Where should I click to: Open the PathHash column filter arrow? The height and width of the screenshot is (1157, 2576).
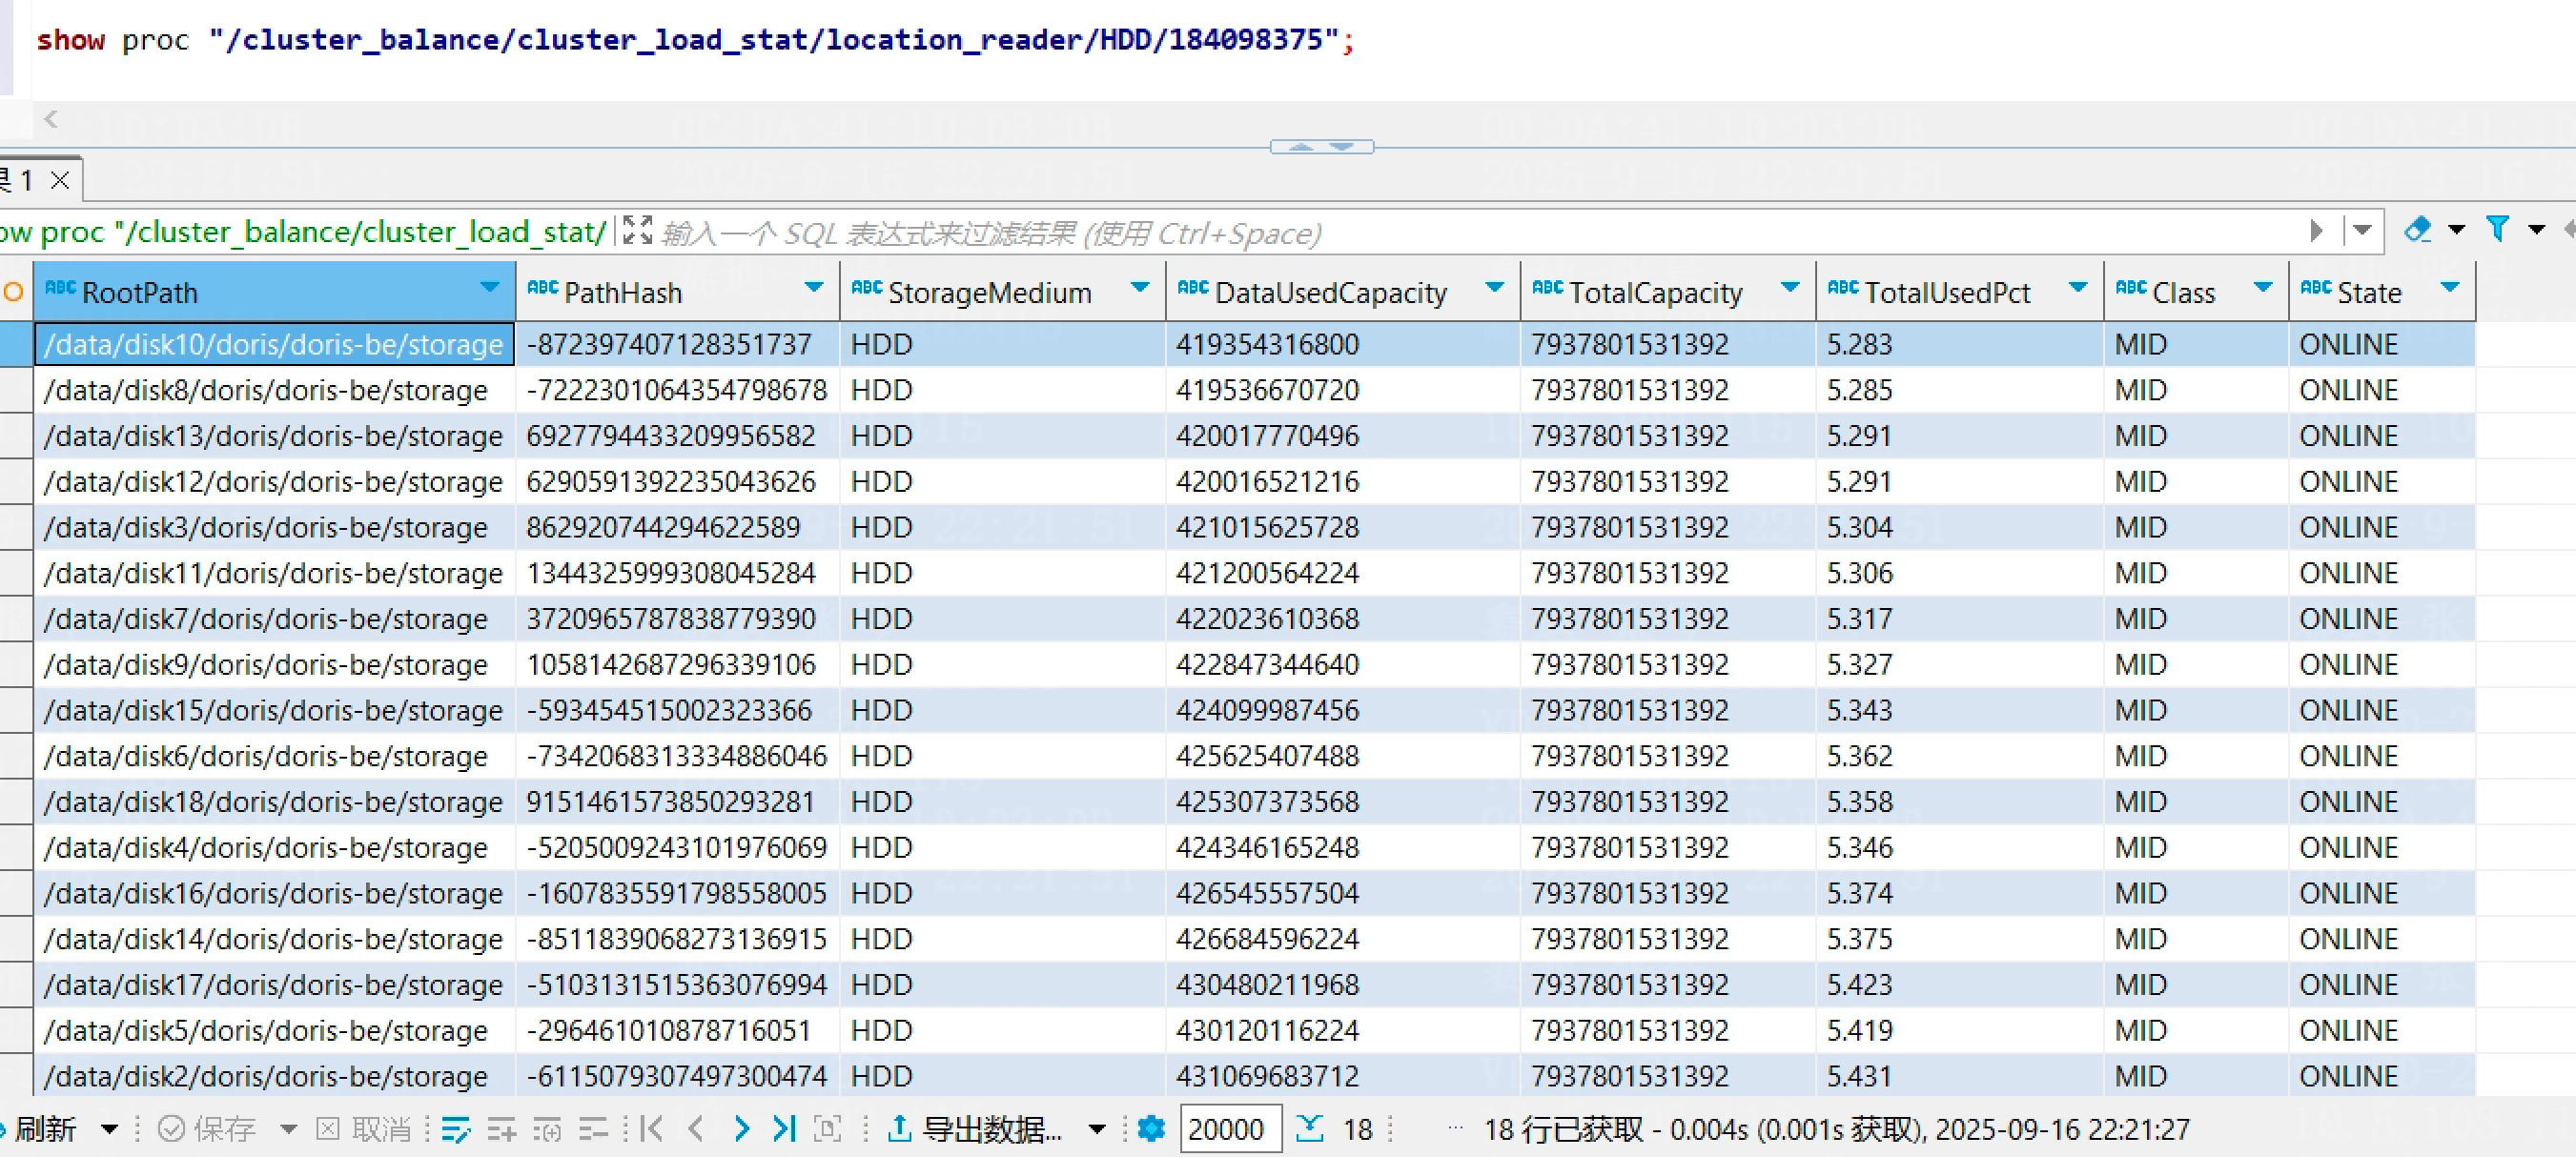click(814, 288)
